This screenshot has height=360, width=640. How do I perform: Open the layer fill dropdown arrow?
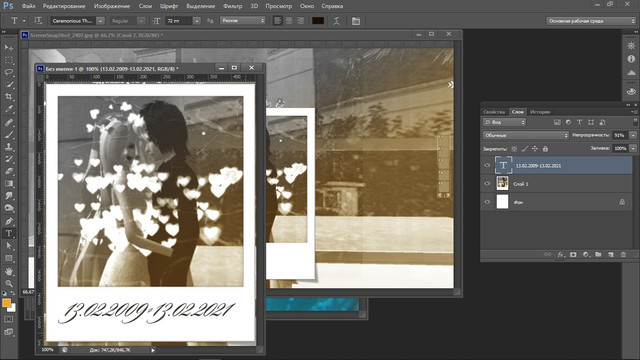coord(633,149)
